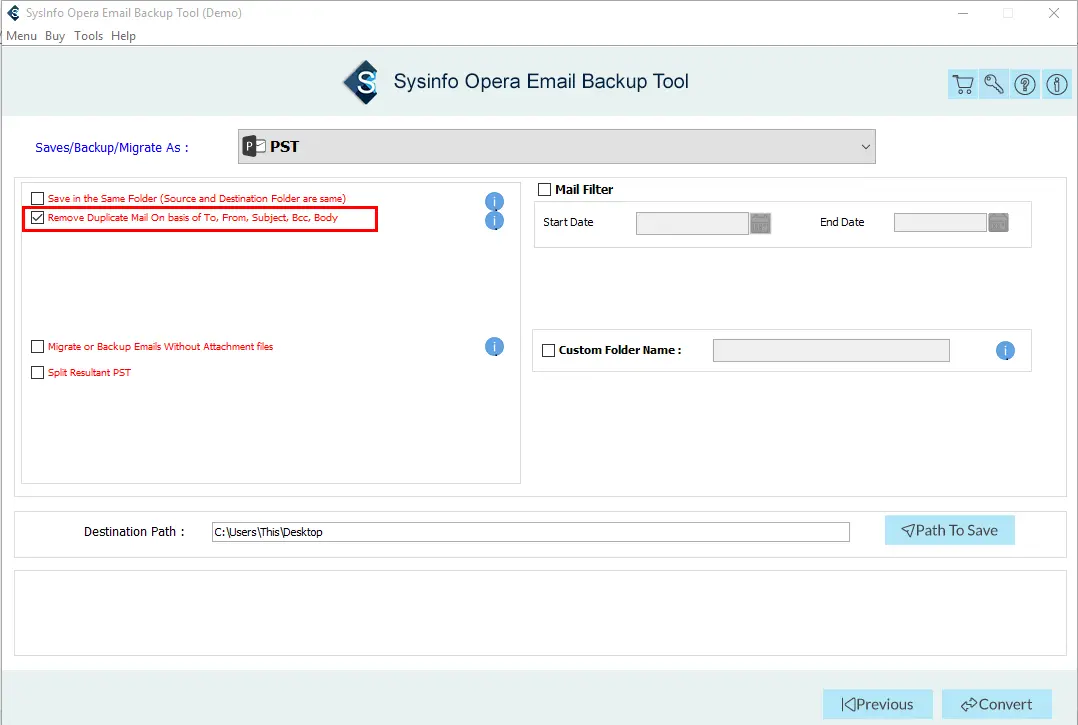This screenshot has width=1078, height=725.
Task: Open the End Date calendar picker
Action: (998, 223)
